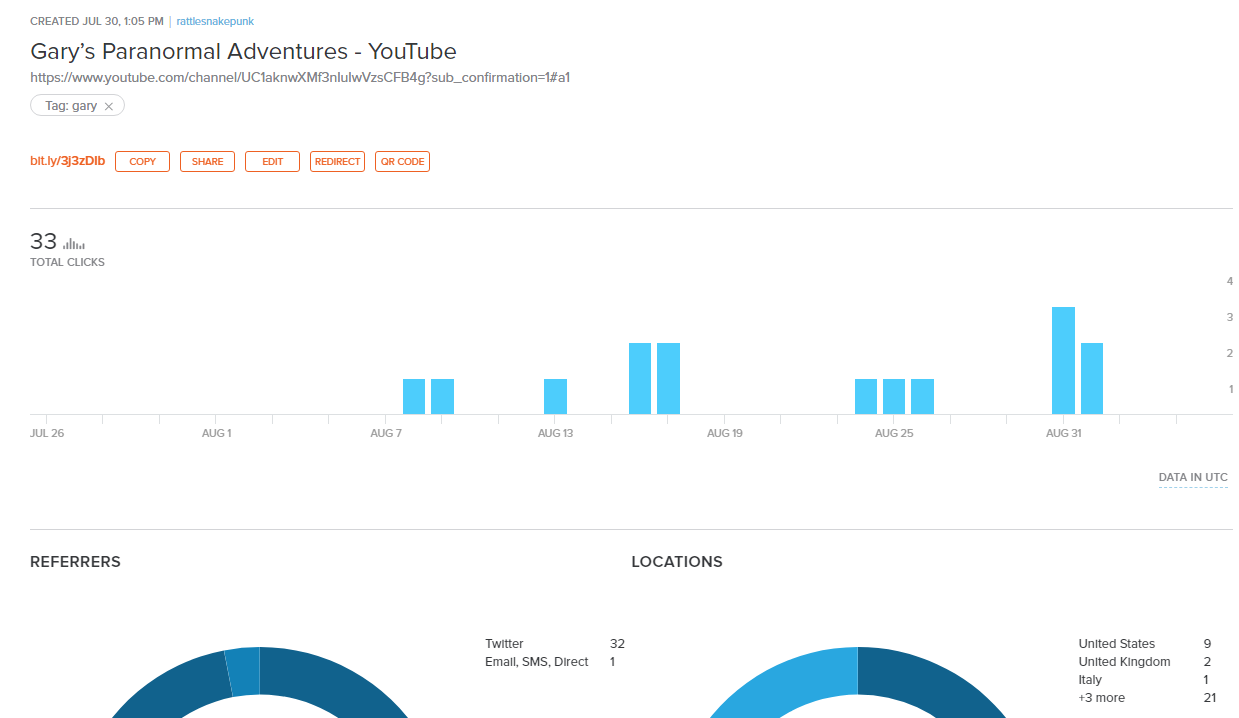Click the AUG 19 axis label
Image resolution: width=1239 pixels, height=718 pixels.
coord(725,434)
